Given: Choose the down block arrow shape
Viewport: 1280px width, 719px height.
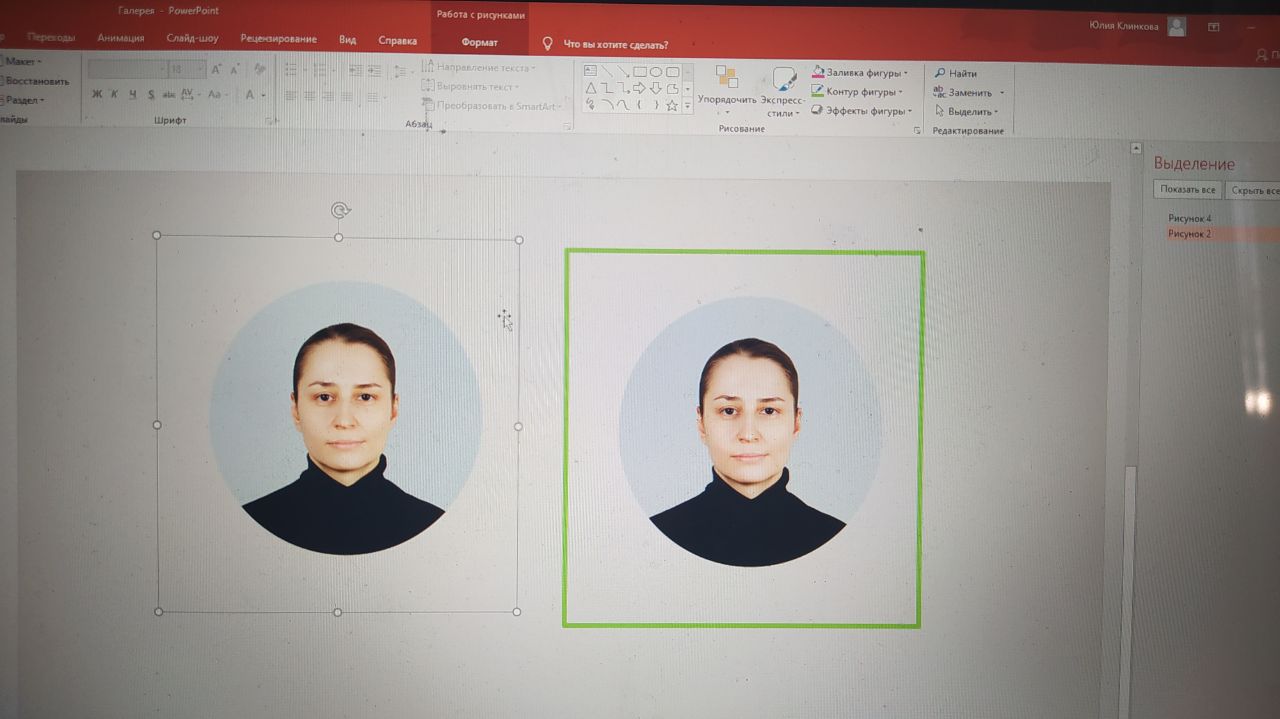Looking at the screenshot, I should [656, 88].
